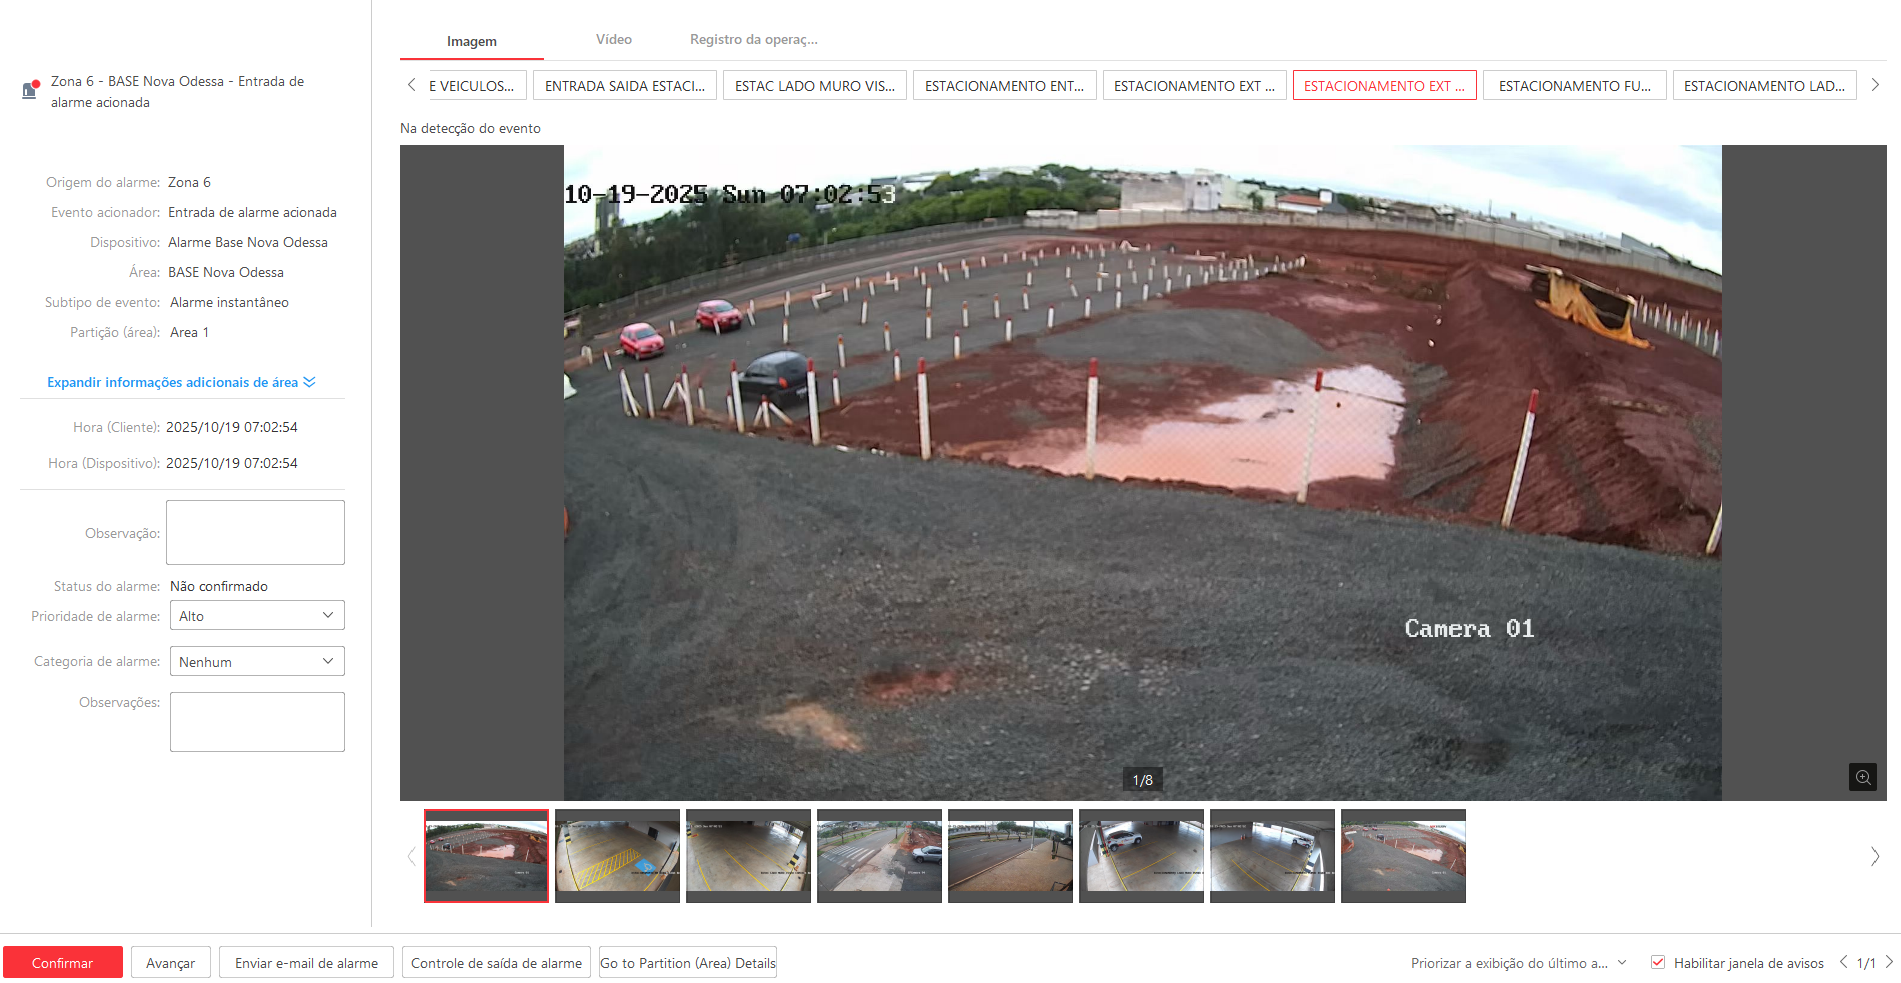Viewport: 1901px width, 983px height.
Task: Click the magnifier zoom icon on image
Action: (x=1862, y=777)
